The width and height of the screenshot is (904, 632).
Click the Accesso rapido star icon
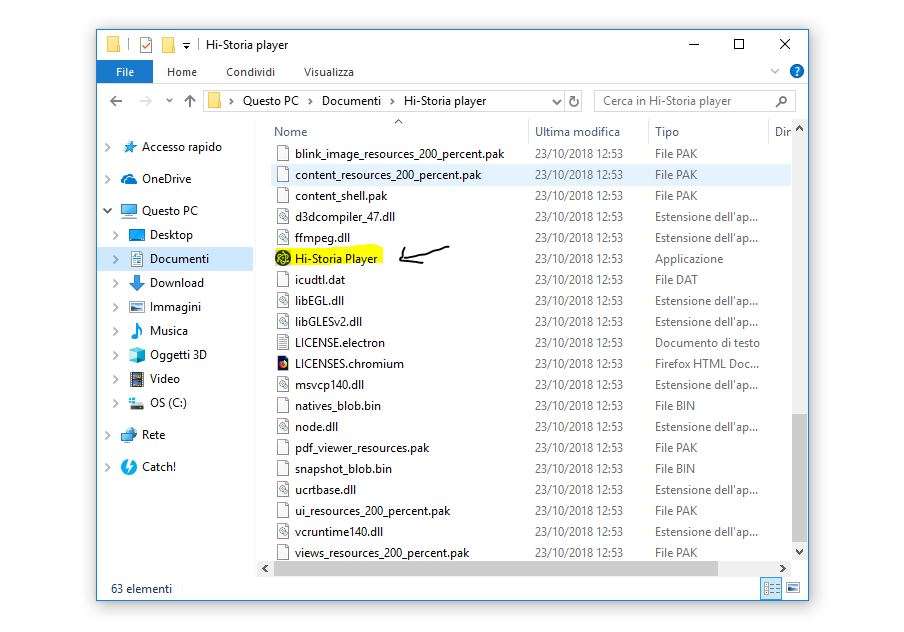click(130, 147)
